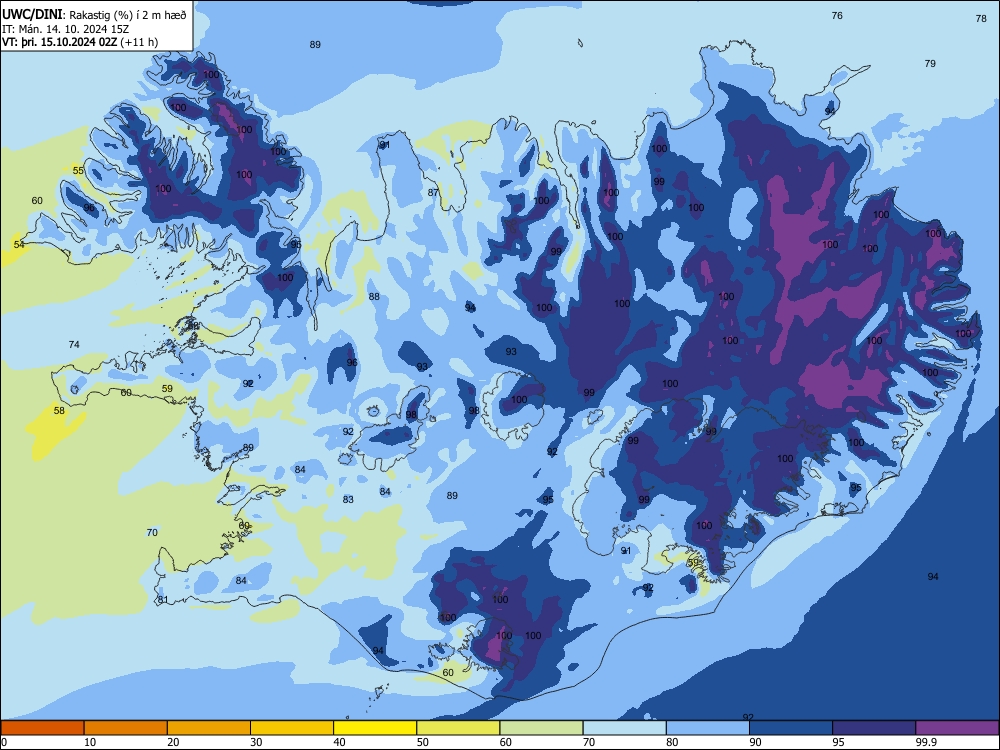Click the bright yellow 40–50 legend swatch

(x=375, y=728)
